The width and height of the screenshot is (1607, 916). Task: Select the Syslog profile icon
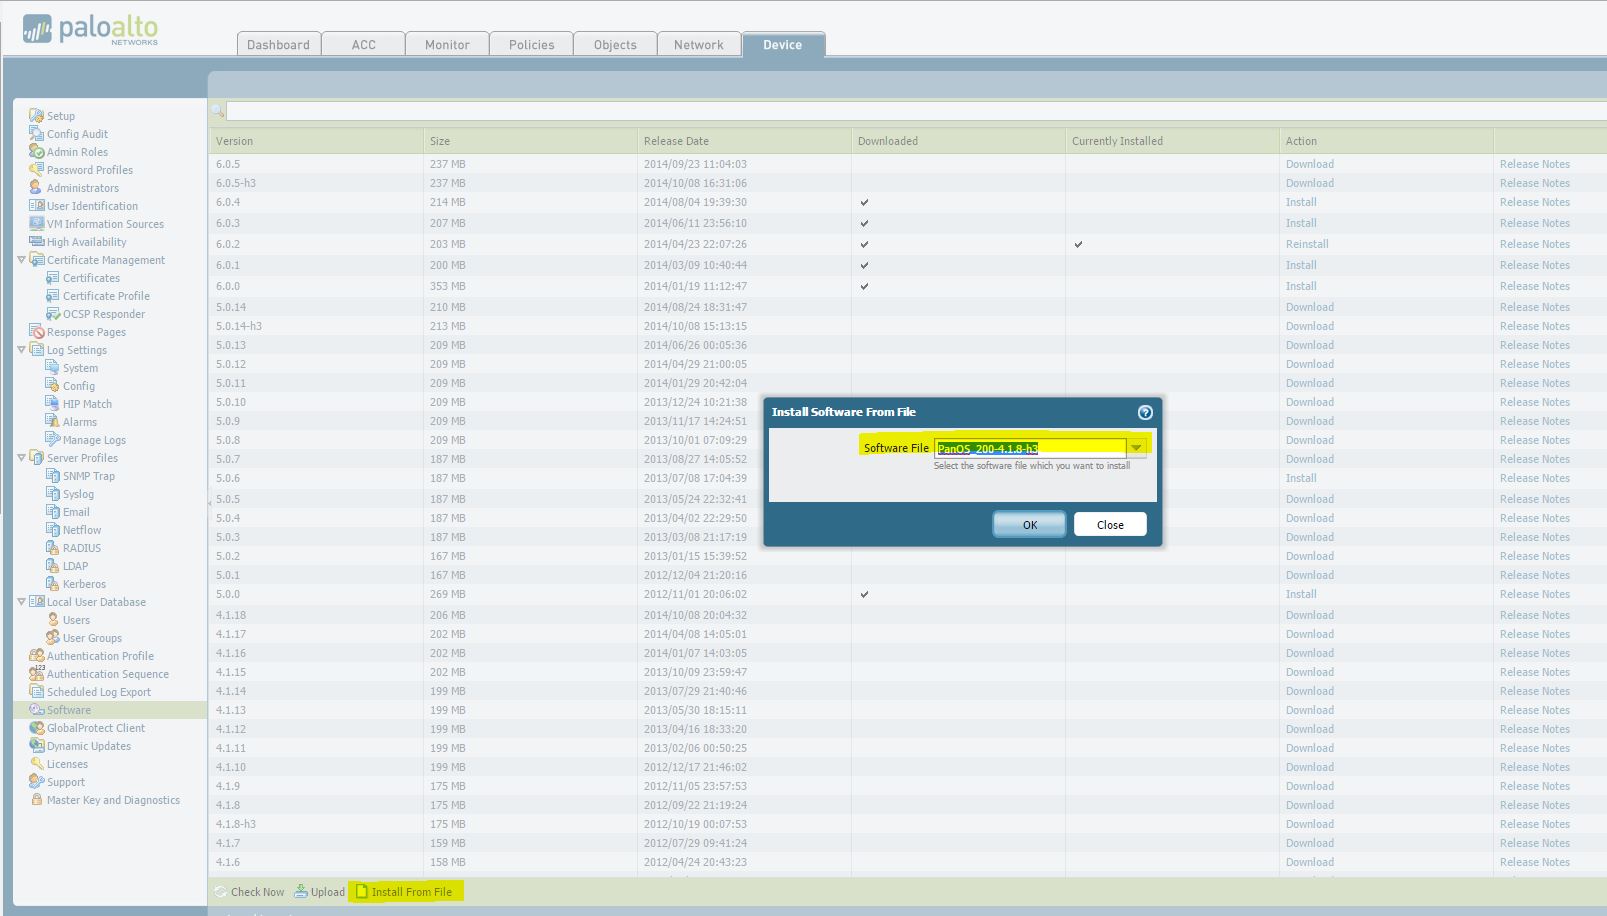pos(53,494)
